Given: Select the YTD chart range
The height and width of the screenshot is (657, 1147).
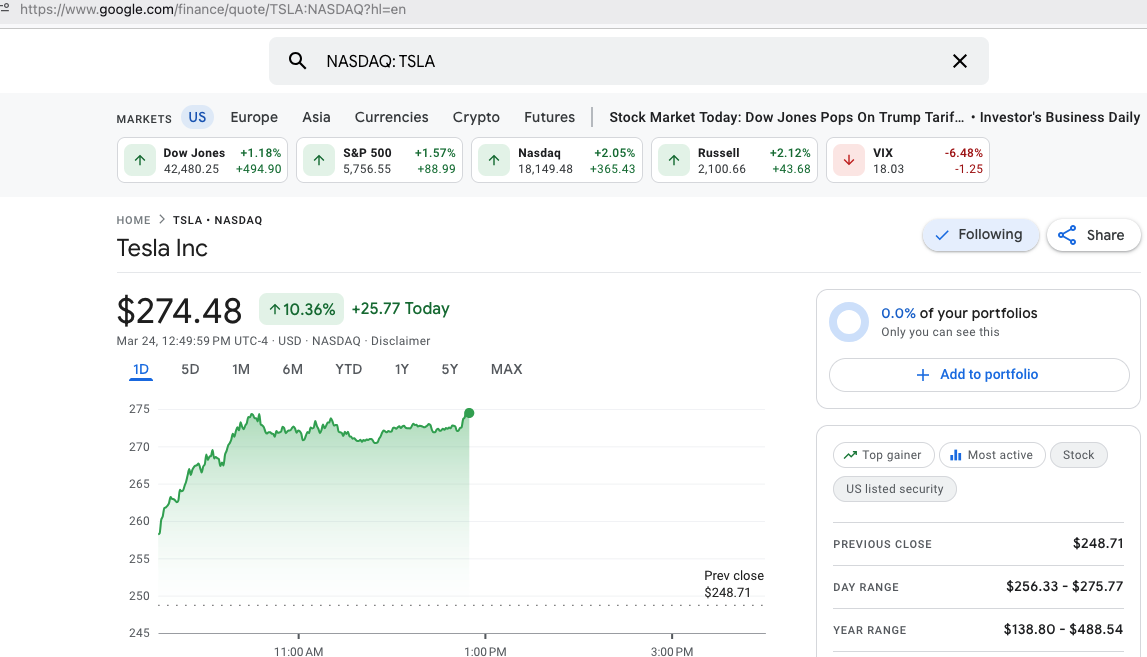Looking at the screenshot, I should (x=348, y=369).
